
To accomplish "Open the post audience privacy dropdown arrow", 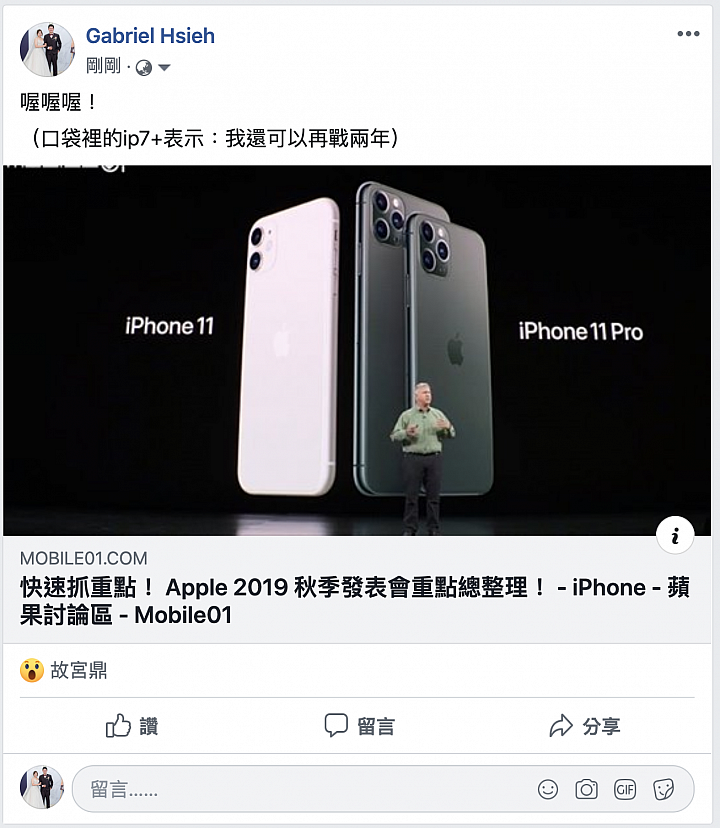I will coord(164,67).
